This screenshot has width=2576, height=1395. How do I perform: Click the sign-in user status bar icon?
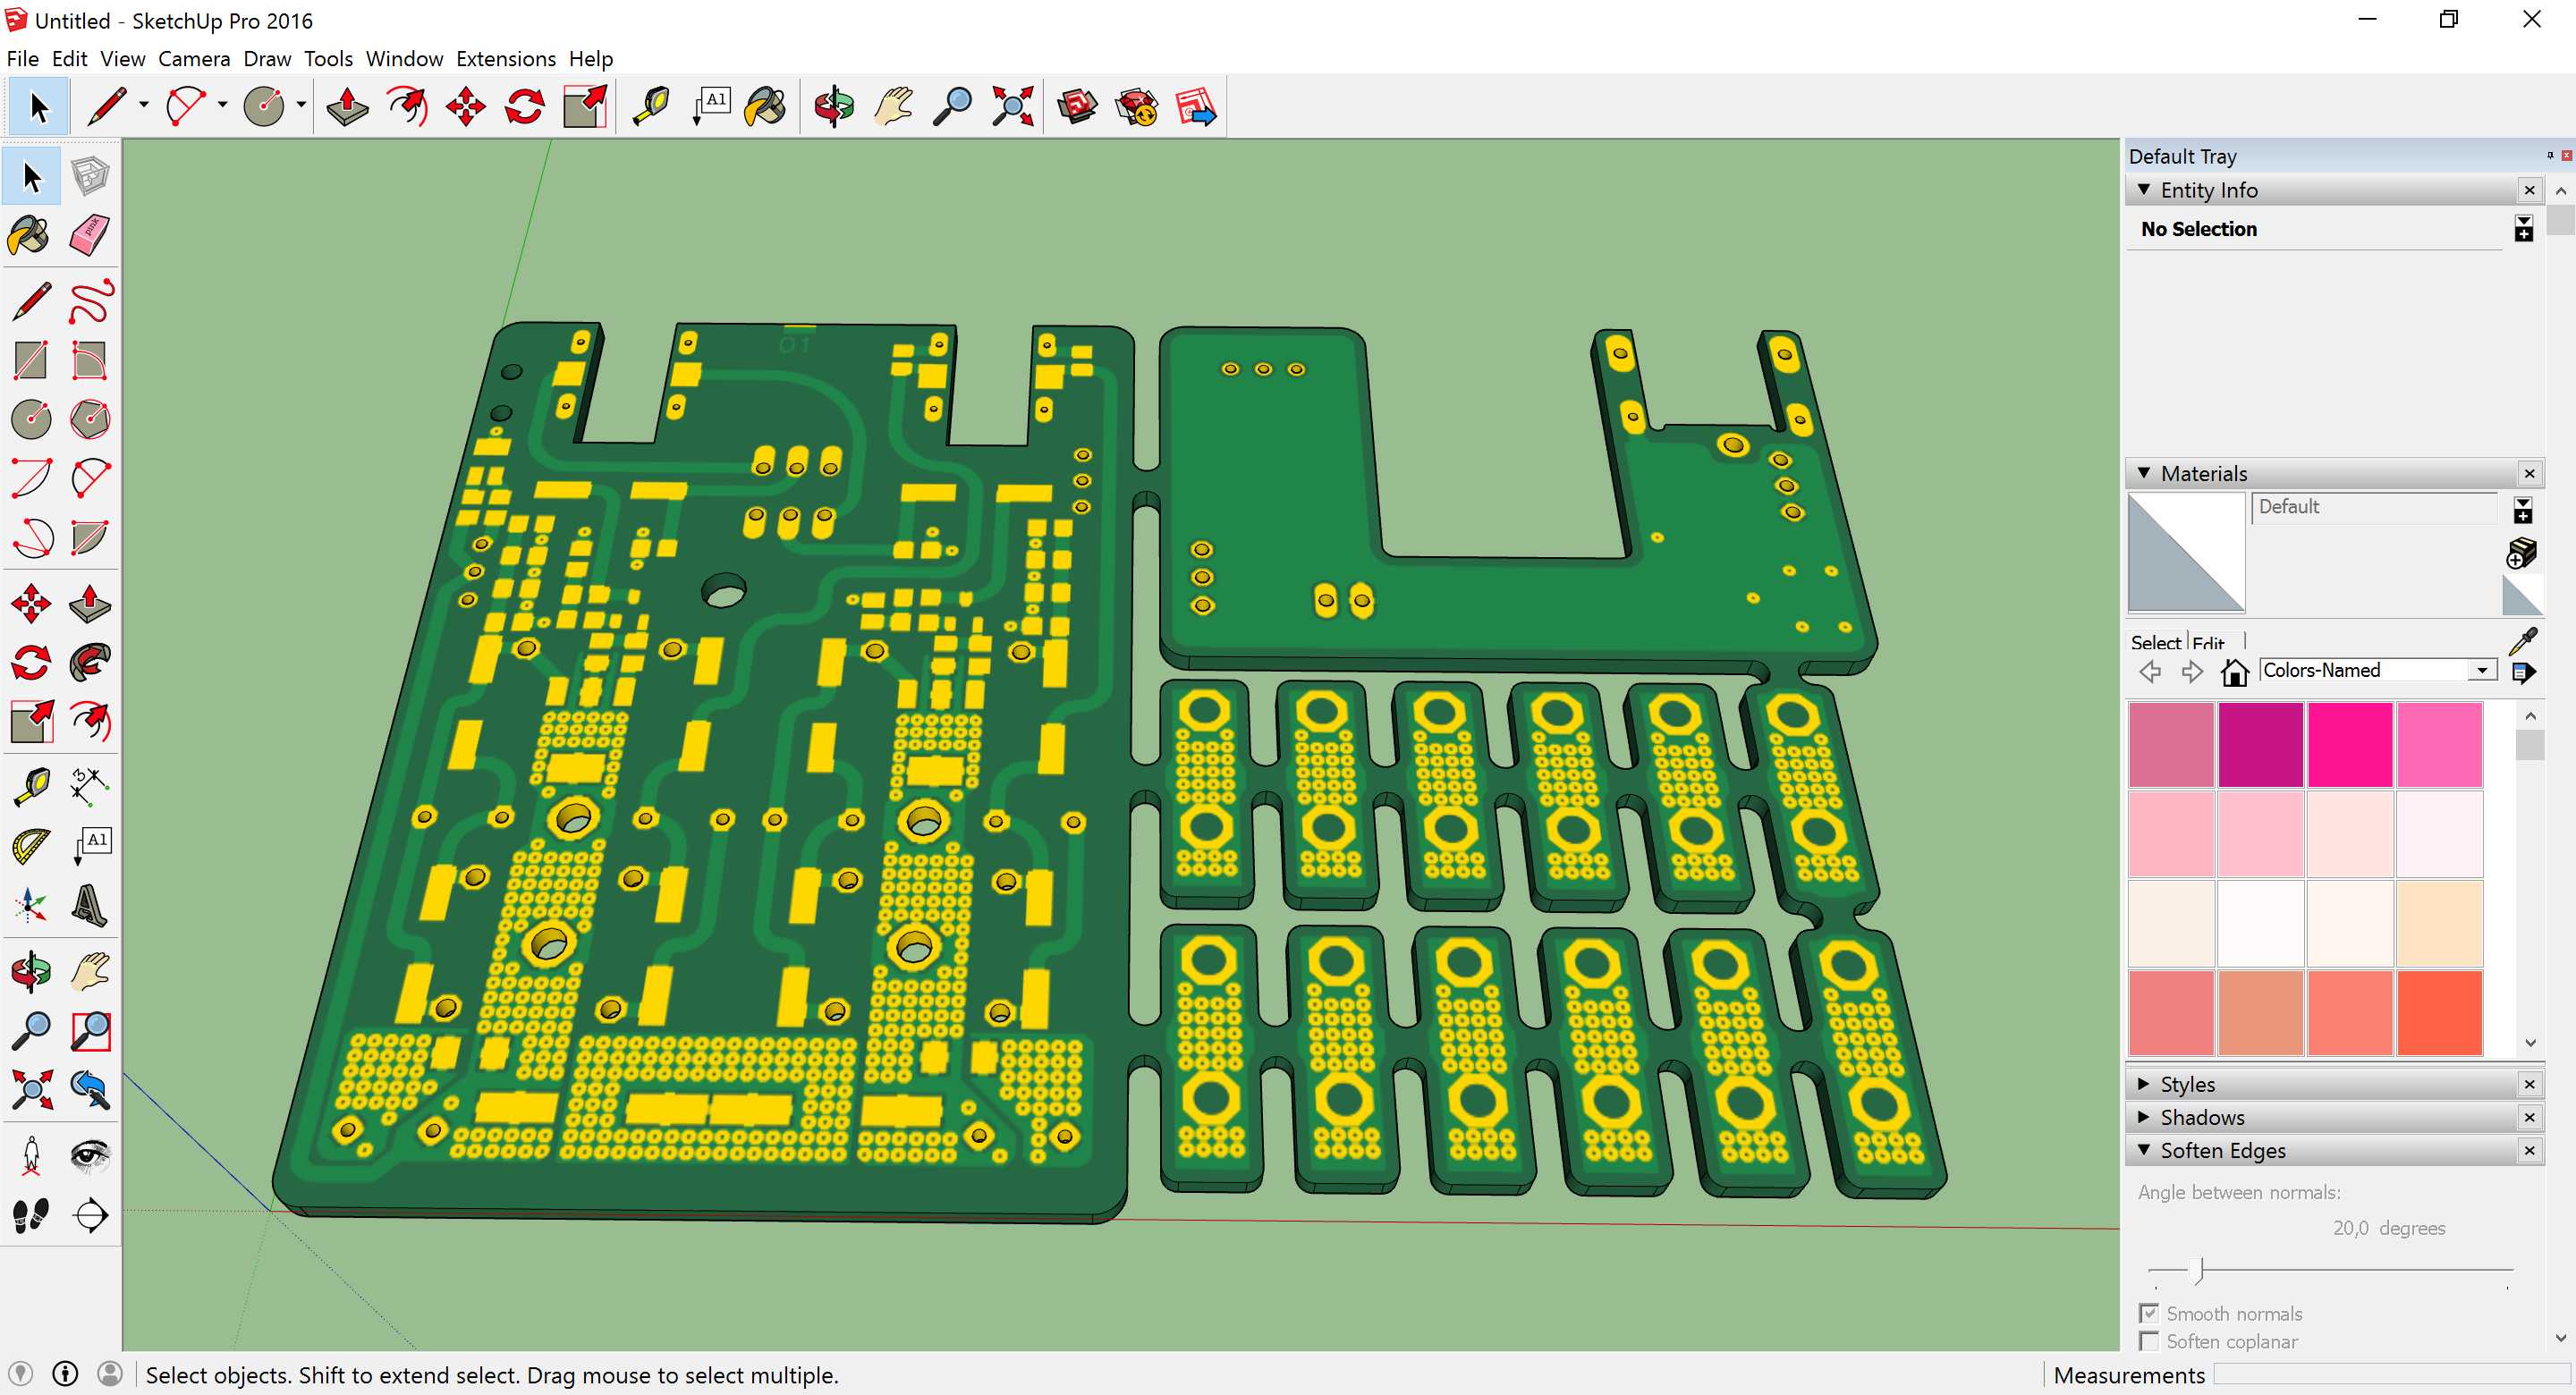point(111,1374)
